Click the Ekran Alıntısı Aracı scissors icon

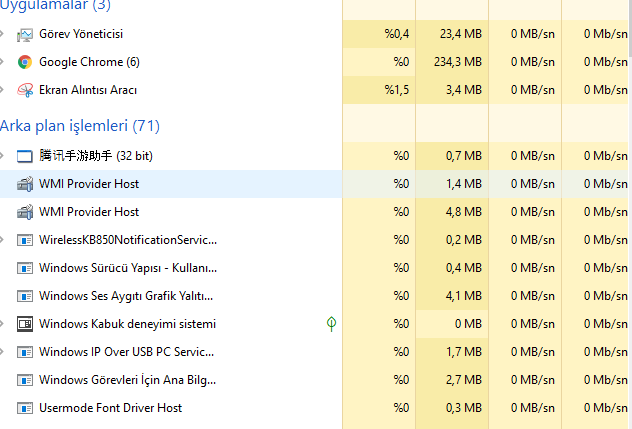[x=25, y=90]
